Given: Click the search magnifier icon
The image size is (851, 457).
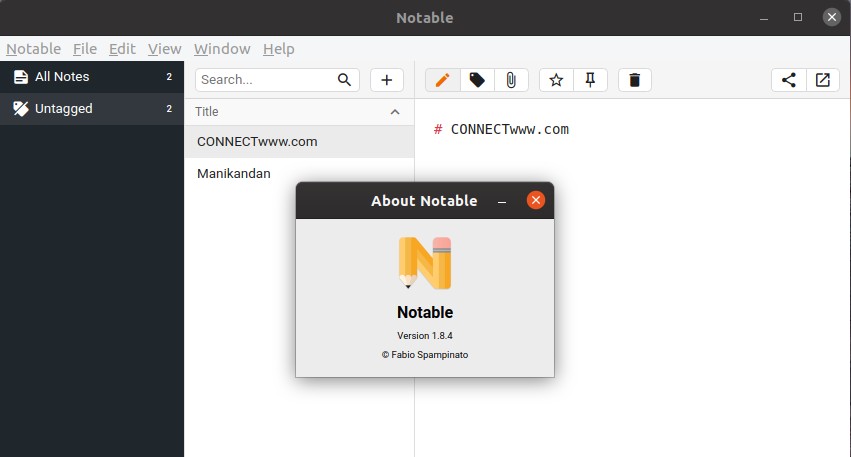Looking at the screenshot, I should (344, 80).
